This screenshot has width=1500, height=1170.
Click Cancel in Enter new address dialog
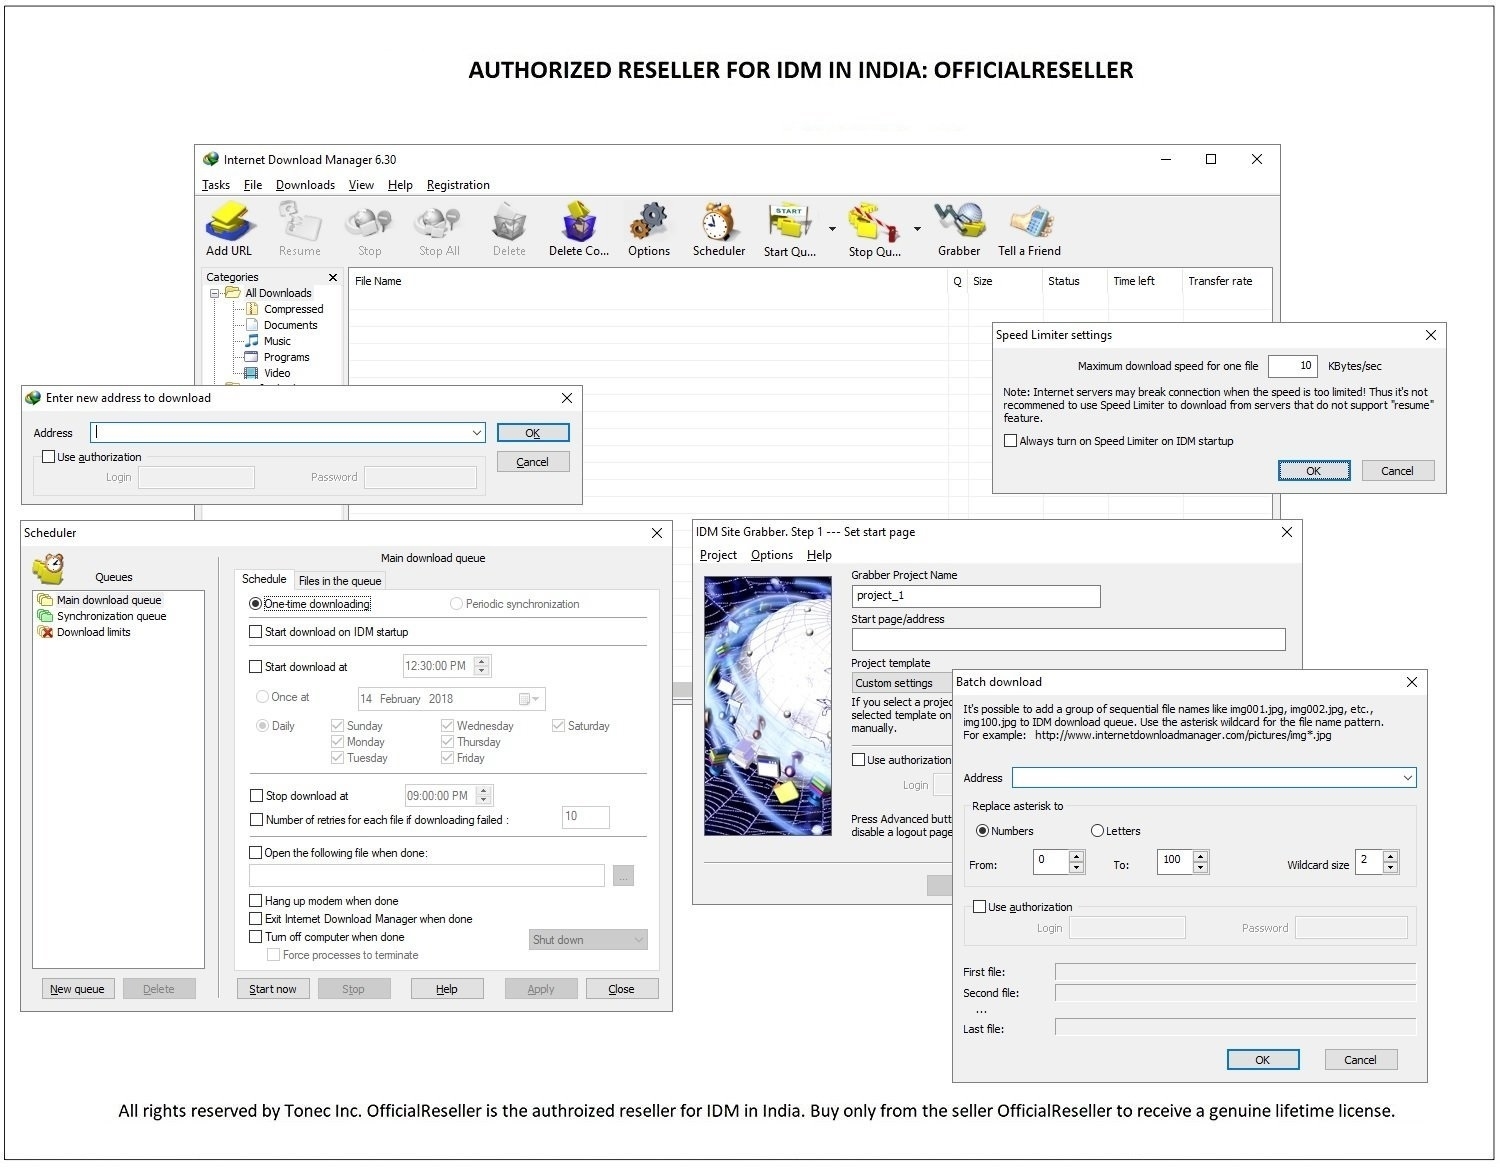[532, 462]
